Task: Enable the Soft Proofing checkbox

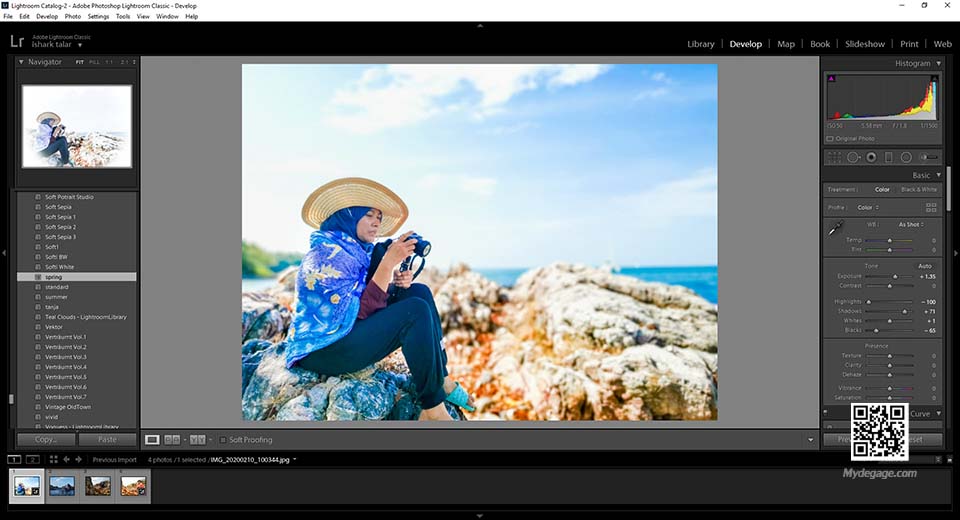Action: coord(223,440)
